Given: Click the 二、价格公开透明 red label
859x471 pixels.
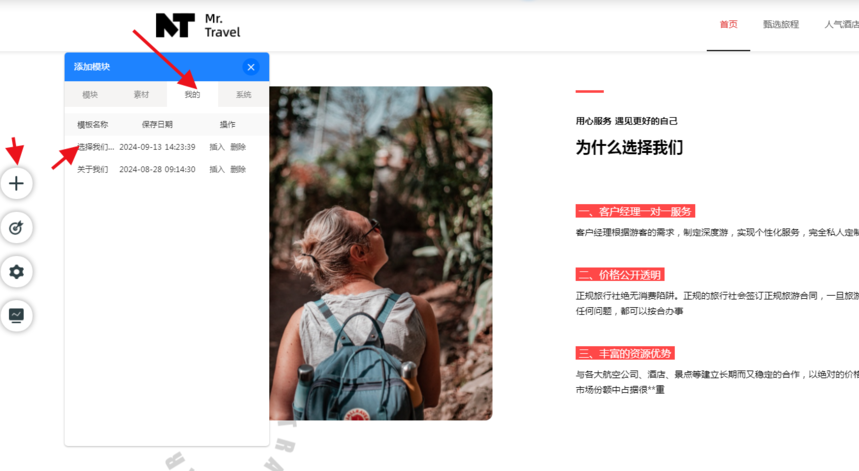Looking at the screenshot, I should [620, 275].
